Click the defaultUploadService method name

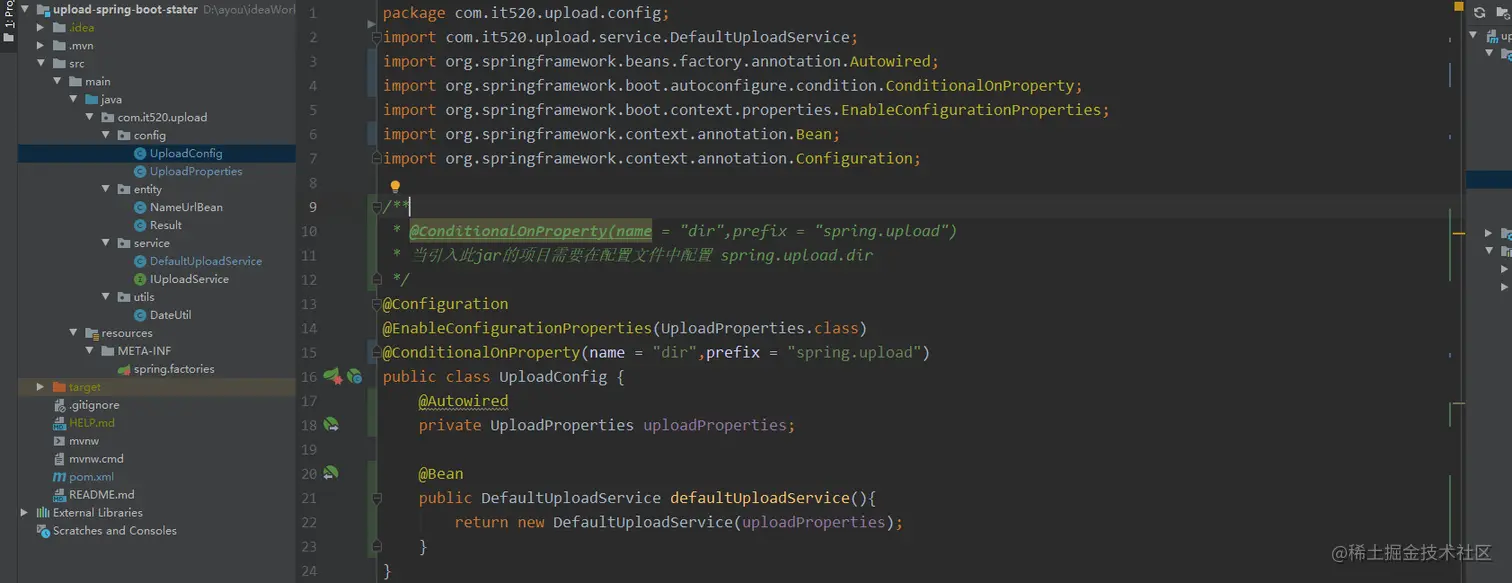[759, 498]
